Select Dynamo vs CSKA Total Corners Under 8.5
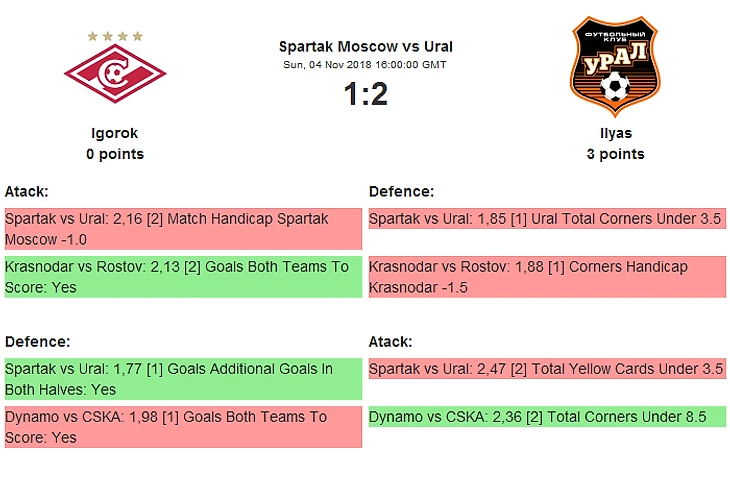Image resolution: width=730 pixels, height=480 pixels. click(x=547, y=417)
